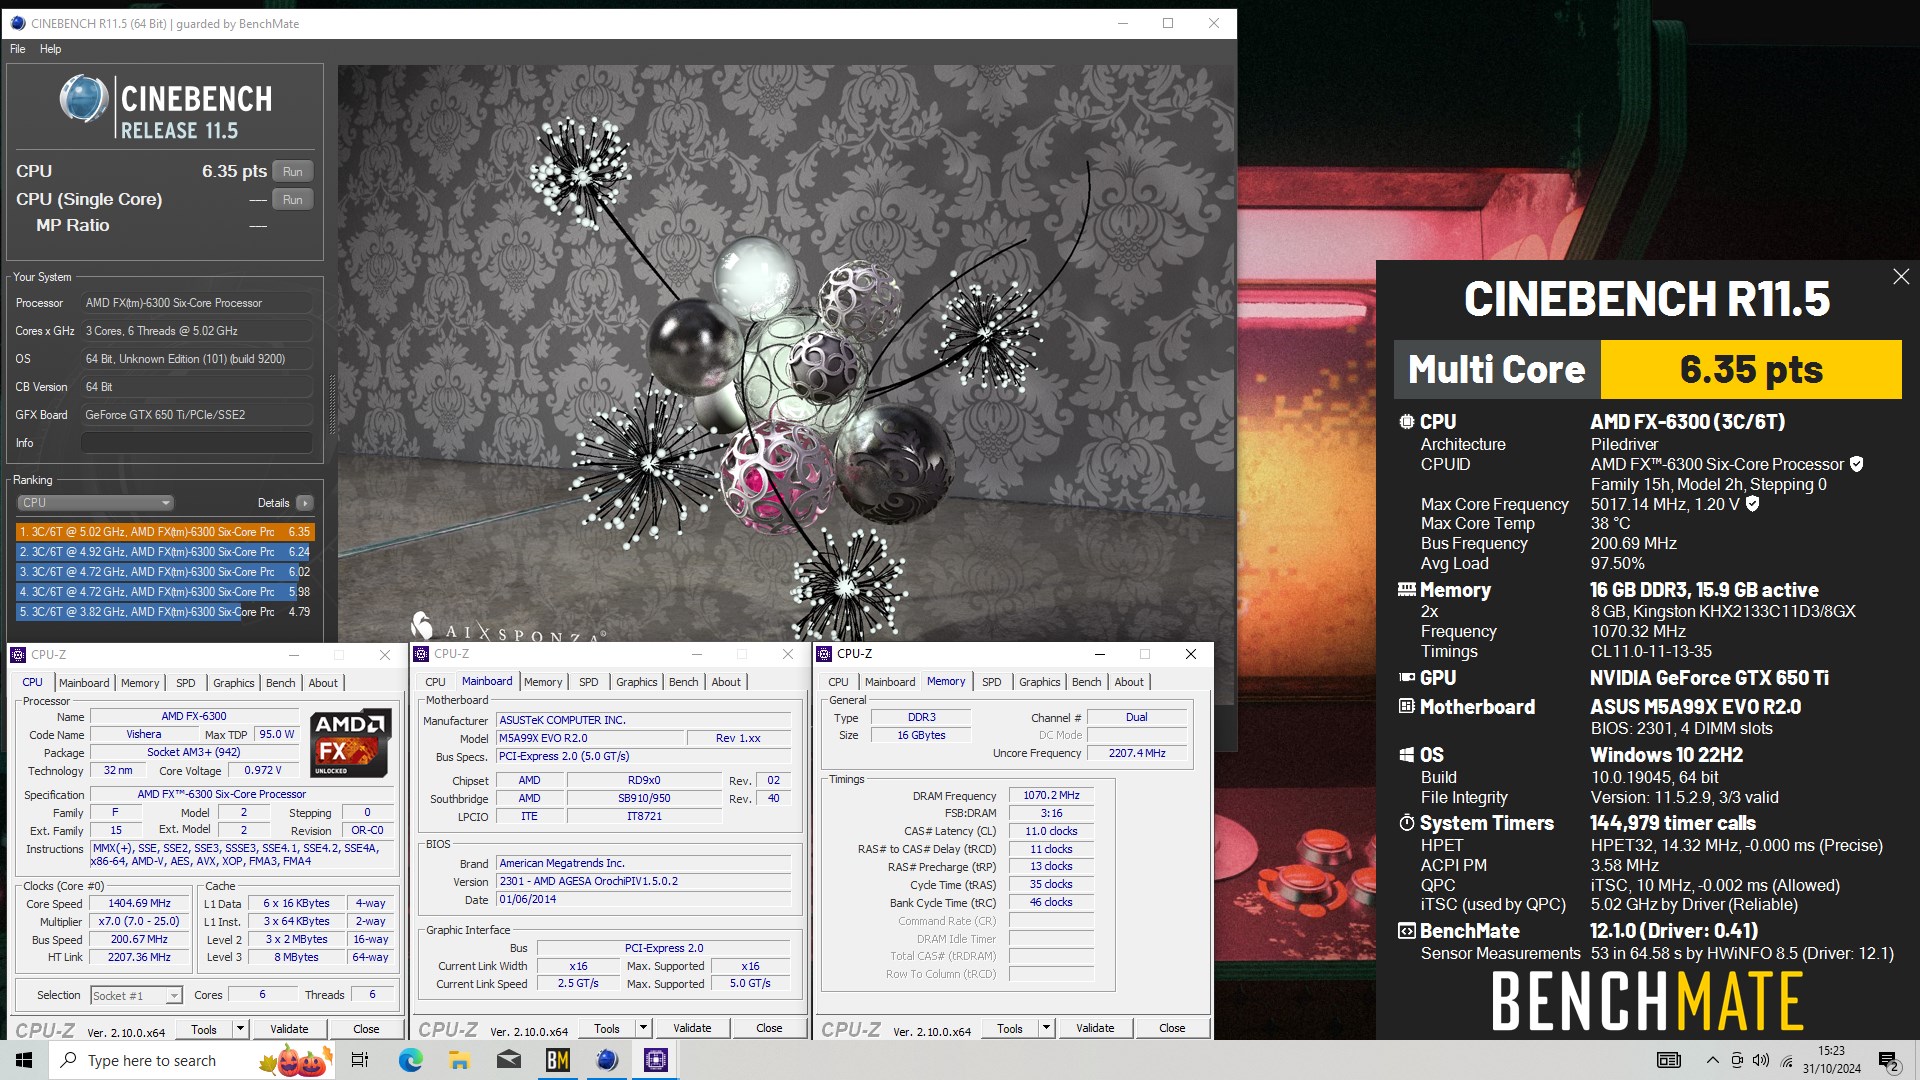Open the Mail app from taskbar

(x=509, y=1060)
